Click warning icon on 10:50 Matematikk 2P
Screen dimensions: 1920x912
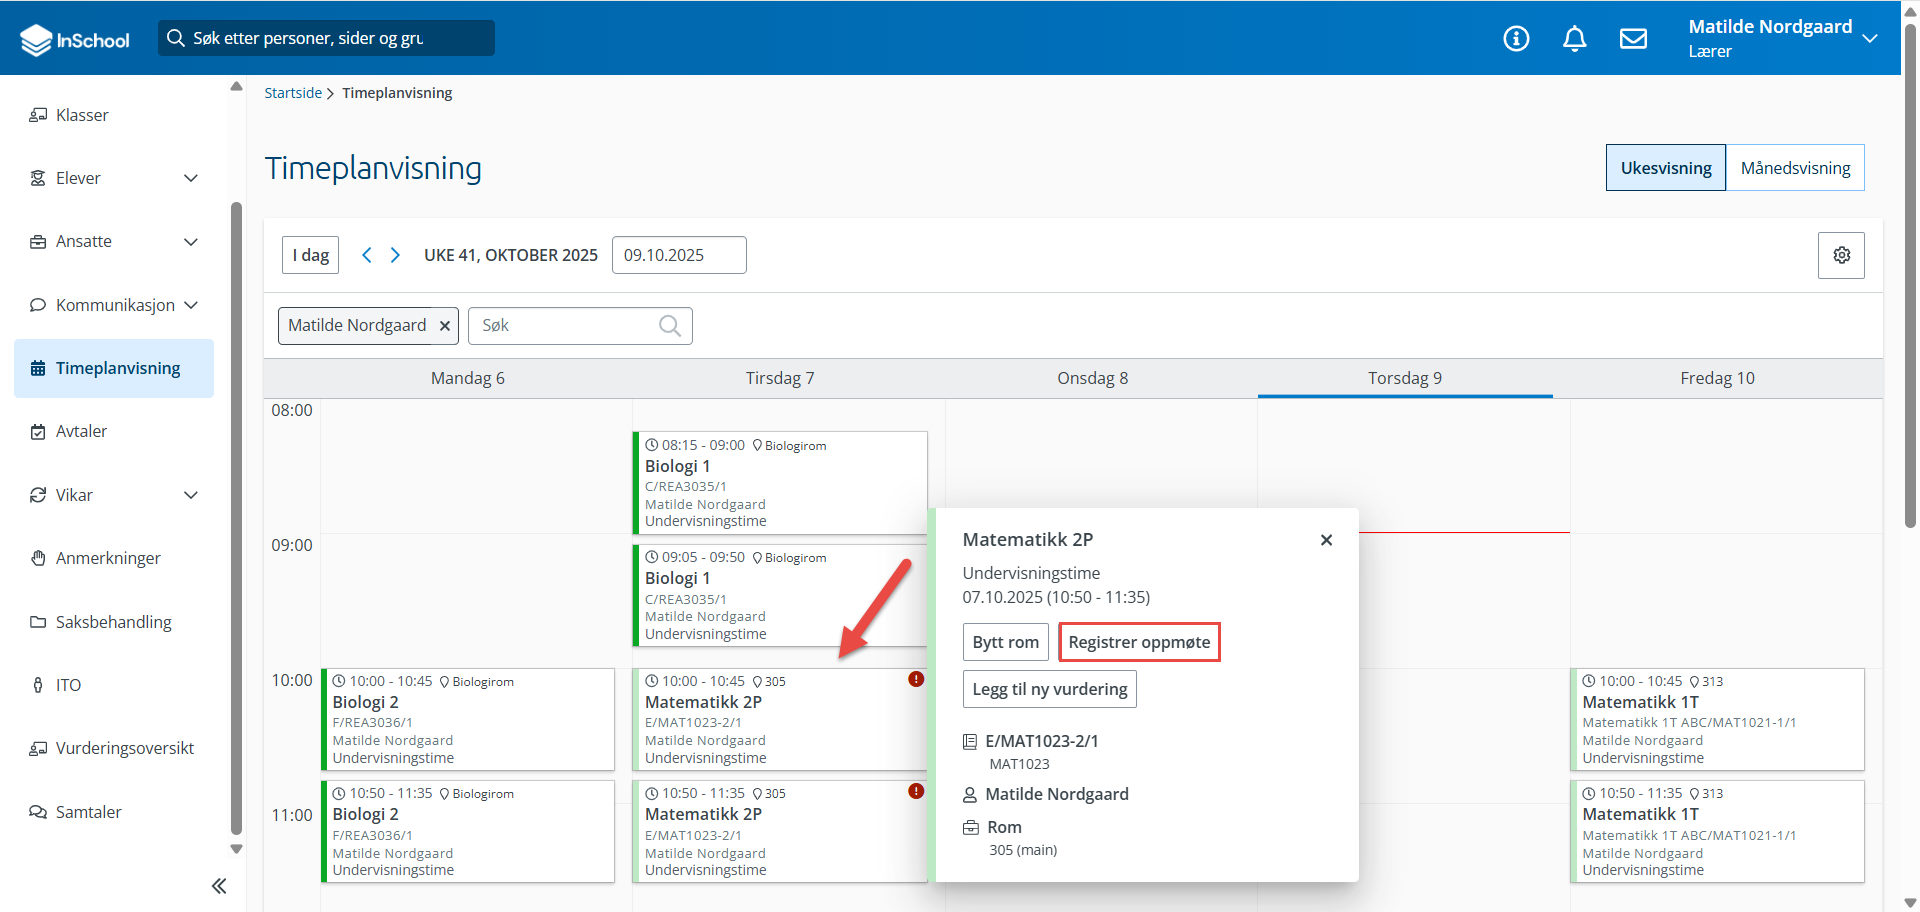(x=916, y=791)
